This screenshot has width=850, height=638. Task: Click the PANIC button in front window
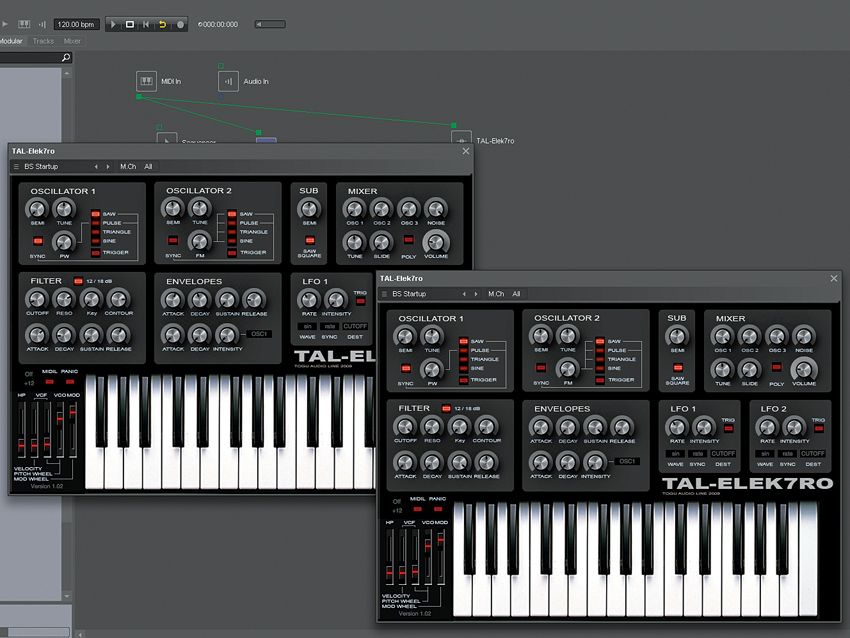point(437,509)
